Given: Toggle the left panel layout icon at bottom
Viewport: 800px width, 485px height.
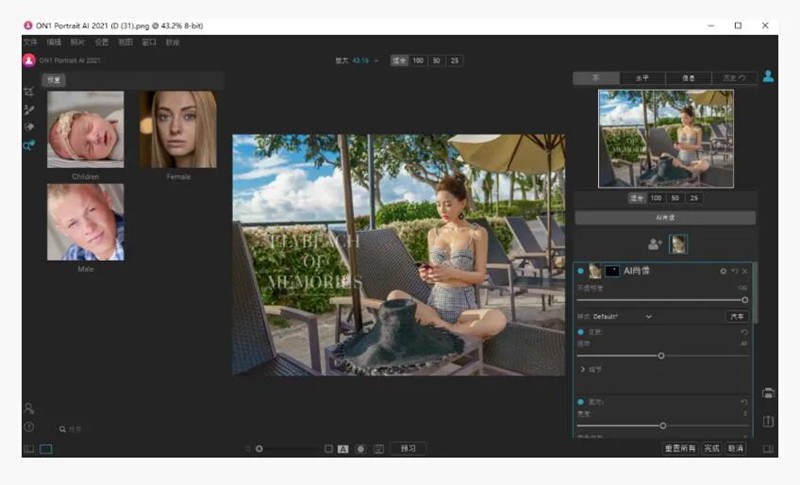Looking at the screenshot, I should pyautogui.click(x=29, y=449).
